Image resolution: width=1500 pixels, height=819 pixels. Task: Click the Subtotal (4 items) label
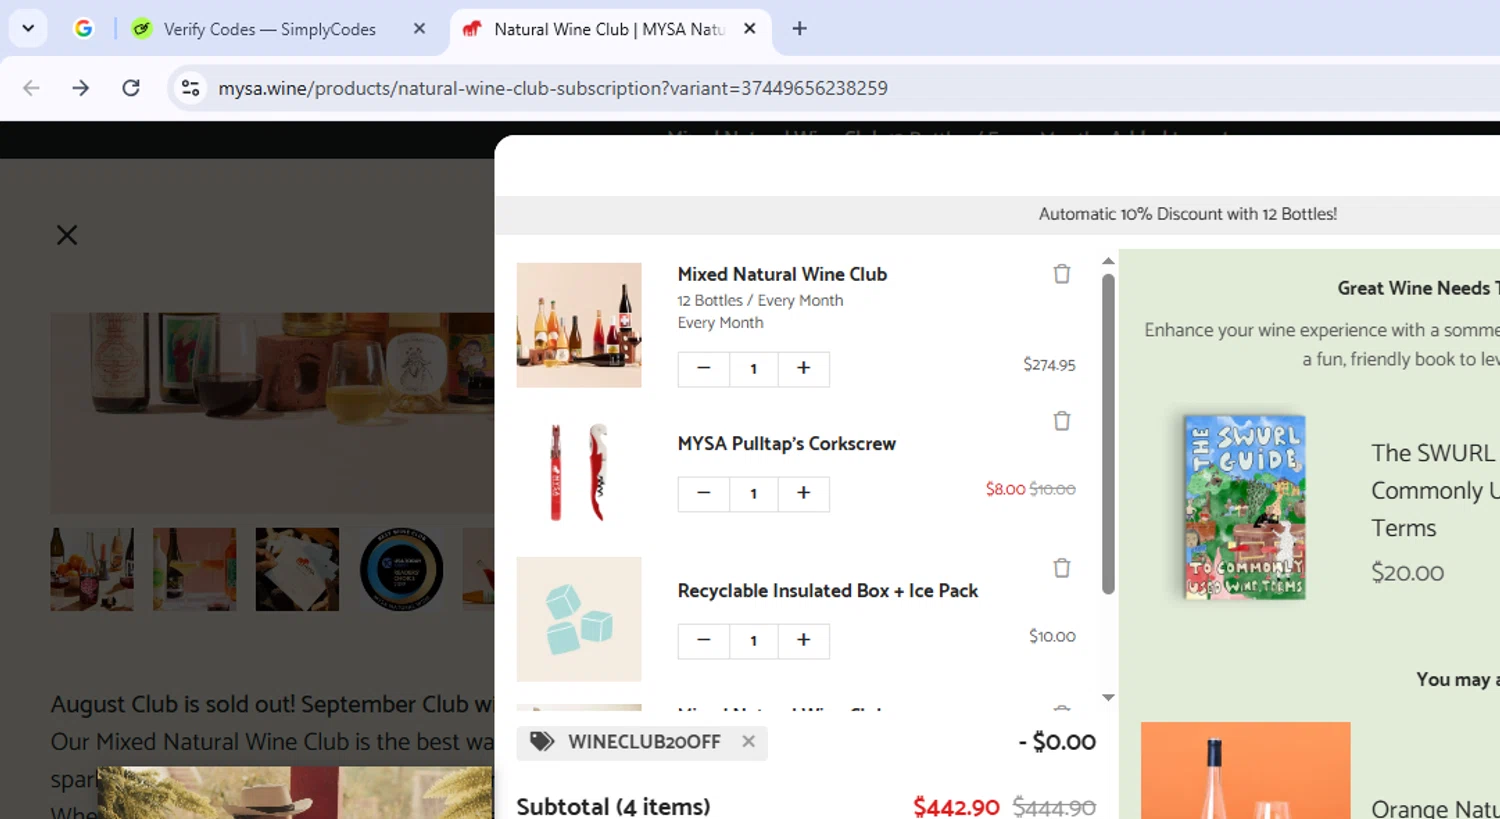pos(613,806)
